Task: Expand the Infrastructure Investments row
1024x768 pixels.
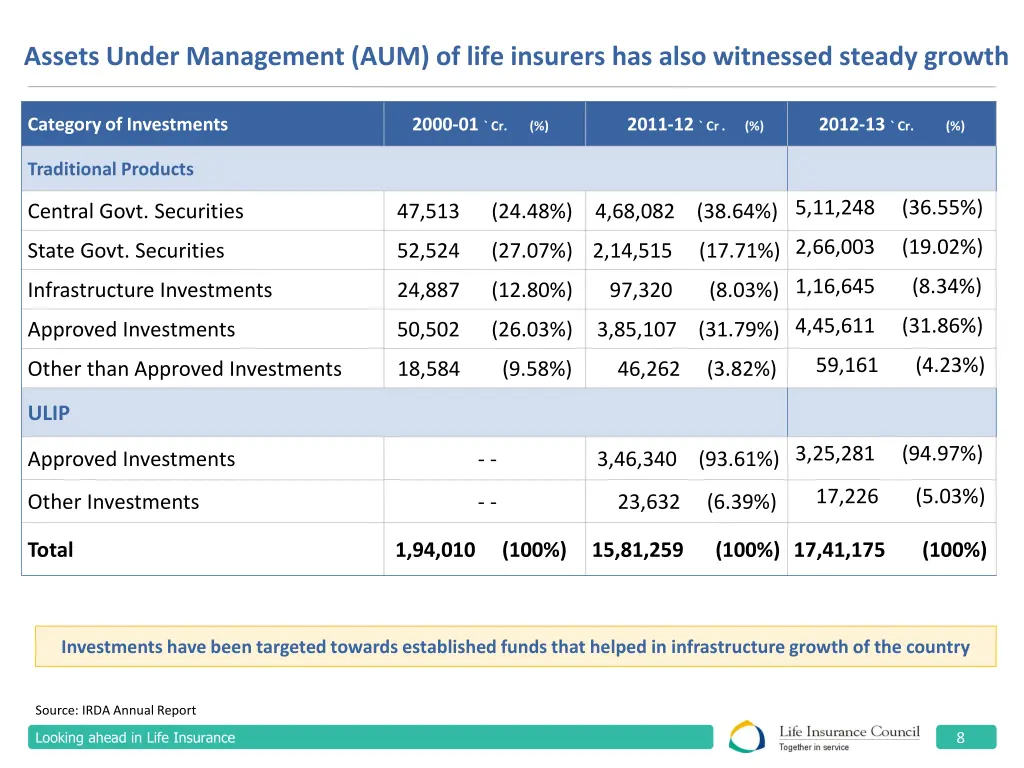Action: click(x=150, y=290)
